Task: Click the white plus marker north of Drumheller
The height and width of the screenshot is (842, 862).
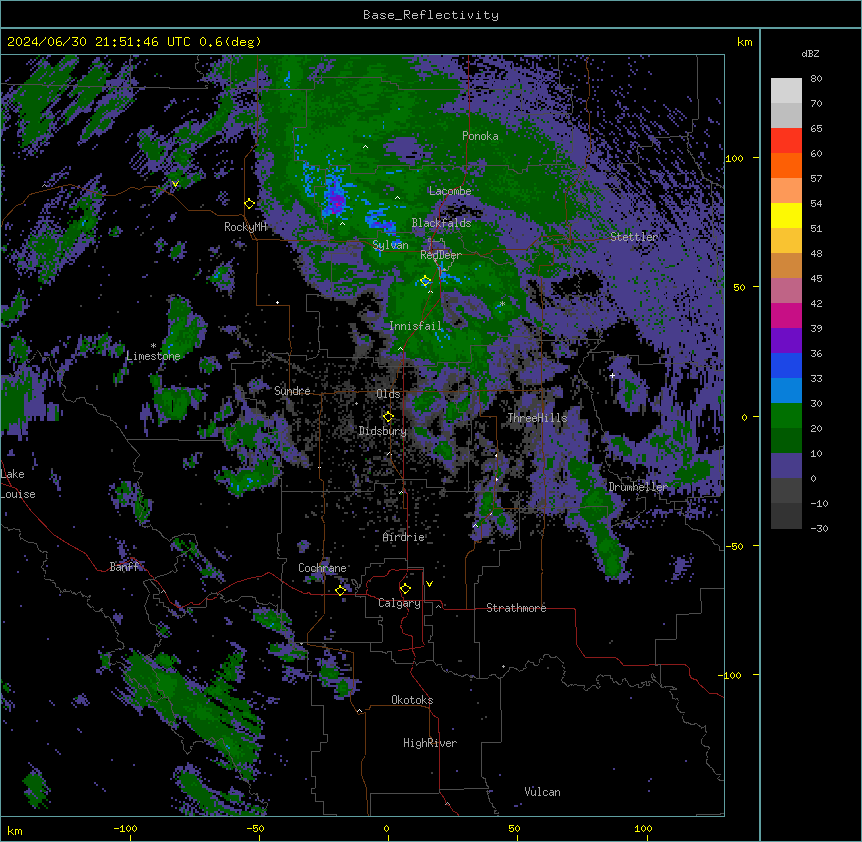Action: click(x=612, y=376)
